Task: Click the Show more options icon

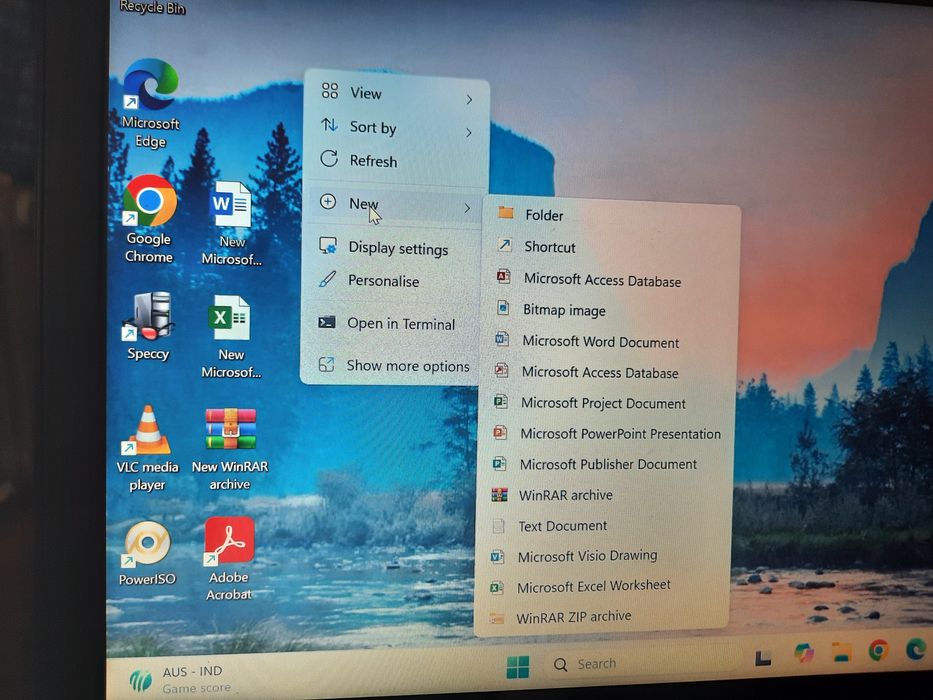Action: click(326, 364)
